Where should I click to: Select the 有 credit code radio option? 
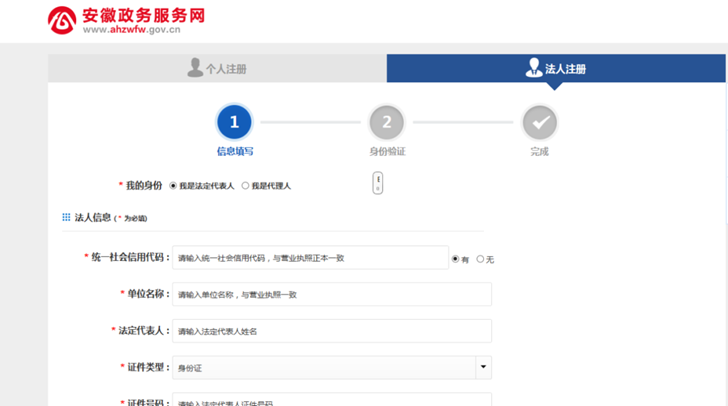tap(456, 259)
